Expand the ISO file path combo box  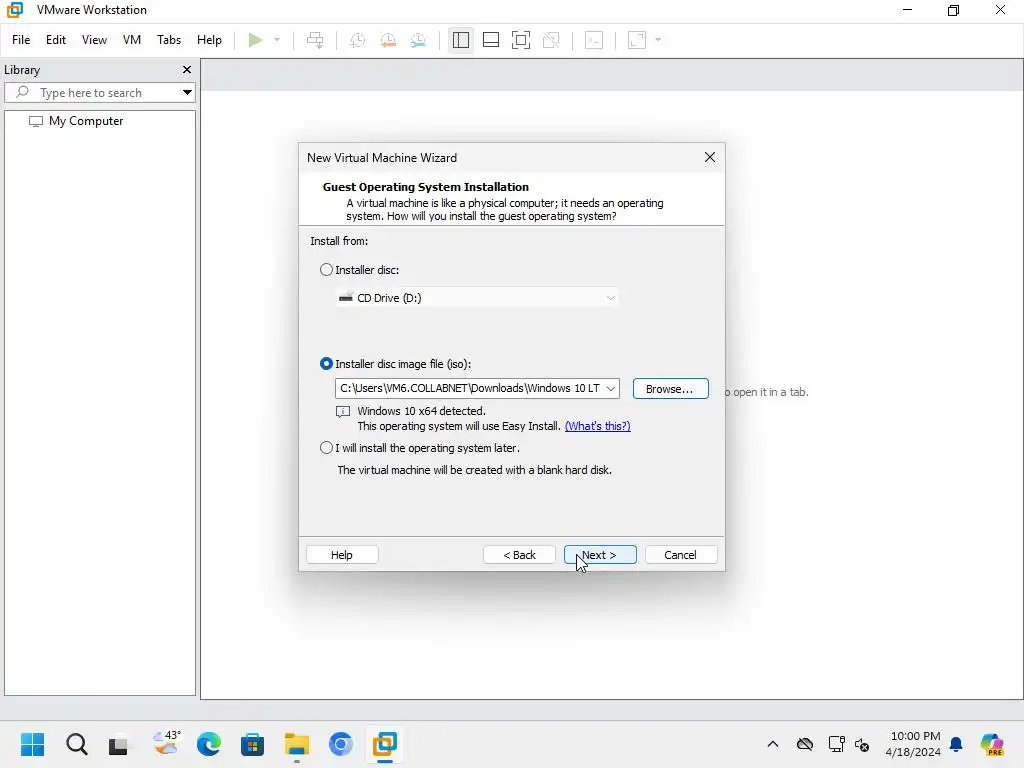(x=610, y=389)
